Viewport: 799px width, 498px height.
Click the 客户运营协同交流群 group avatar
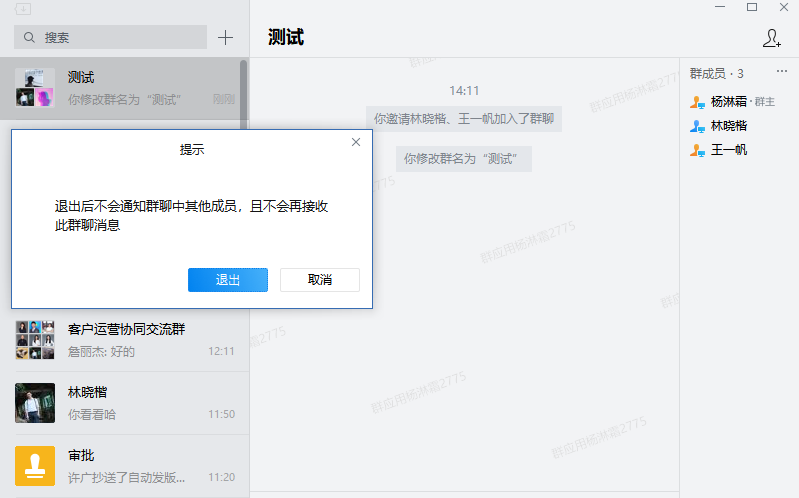pos(35,340)
